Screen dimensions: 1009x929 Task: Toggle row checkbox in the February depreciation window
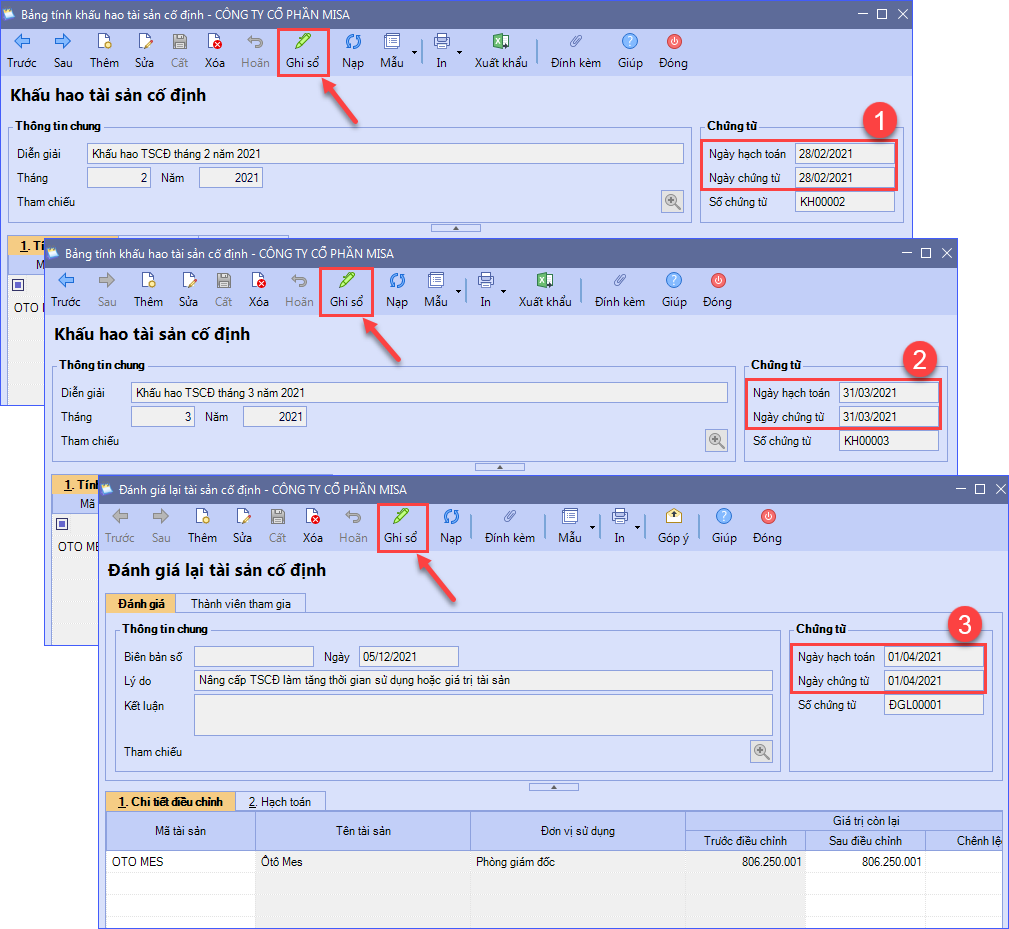[x=18, y=285]
